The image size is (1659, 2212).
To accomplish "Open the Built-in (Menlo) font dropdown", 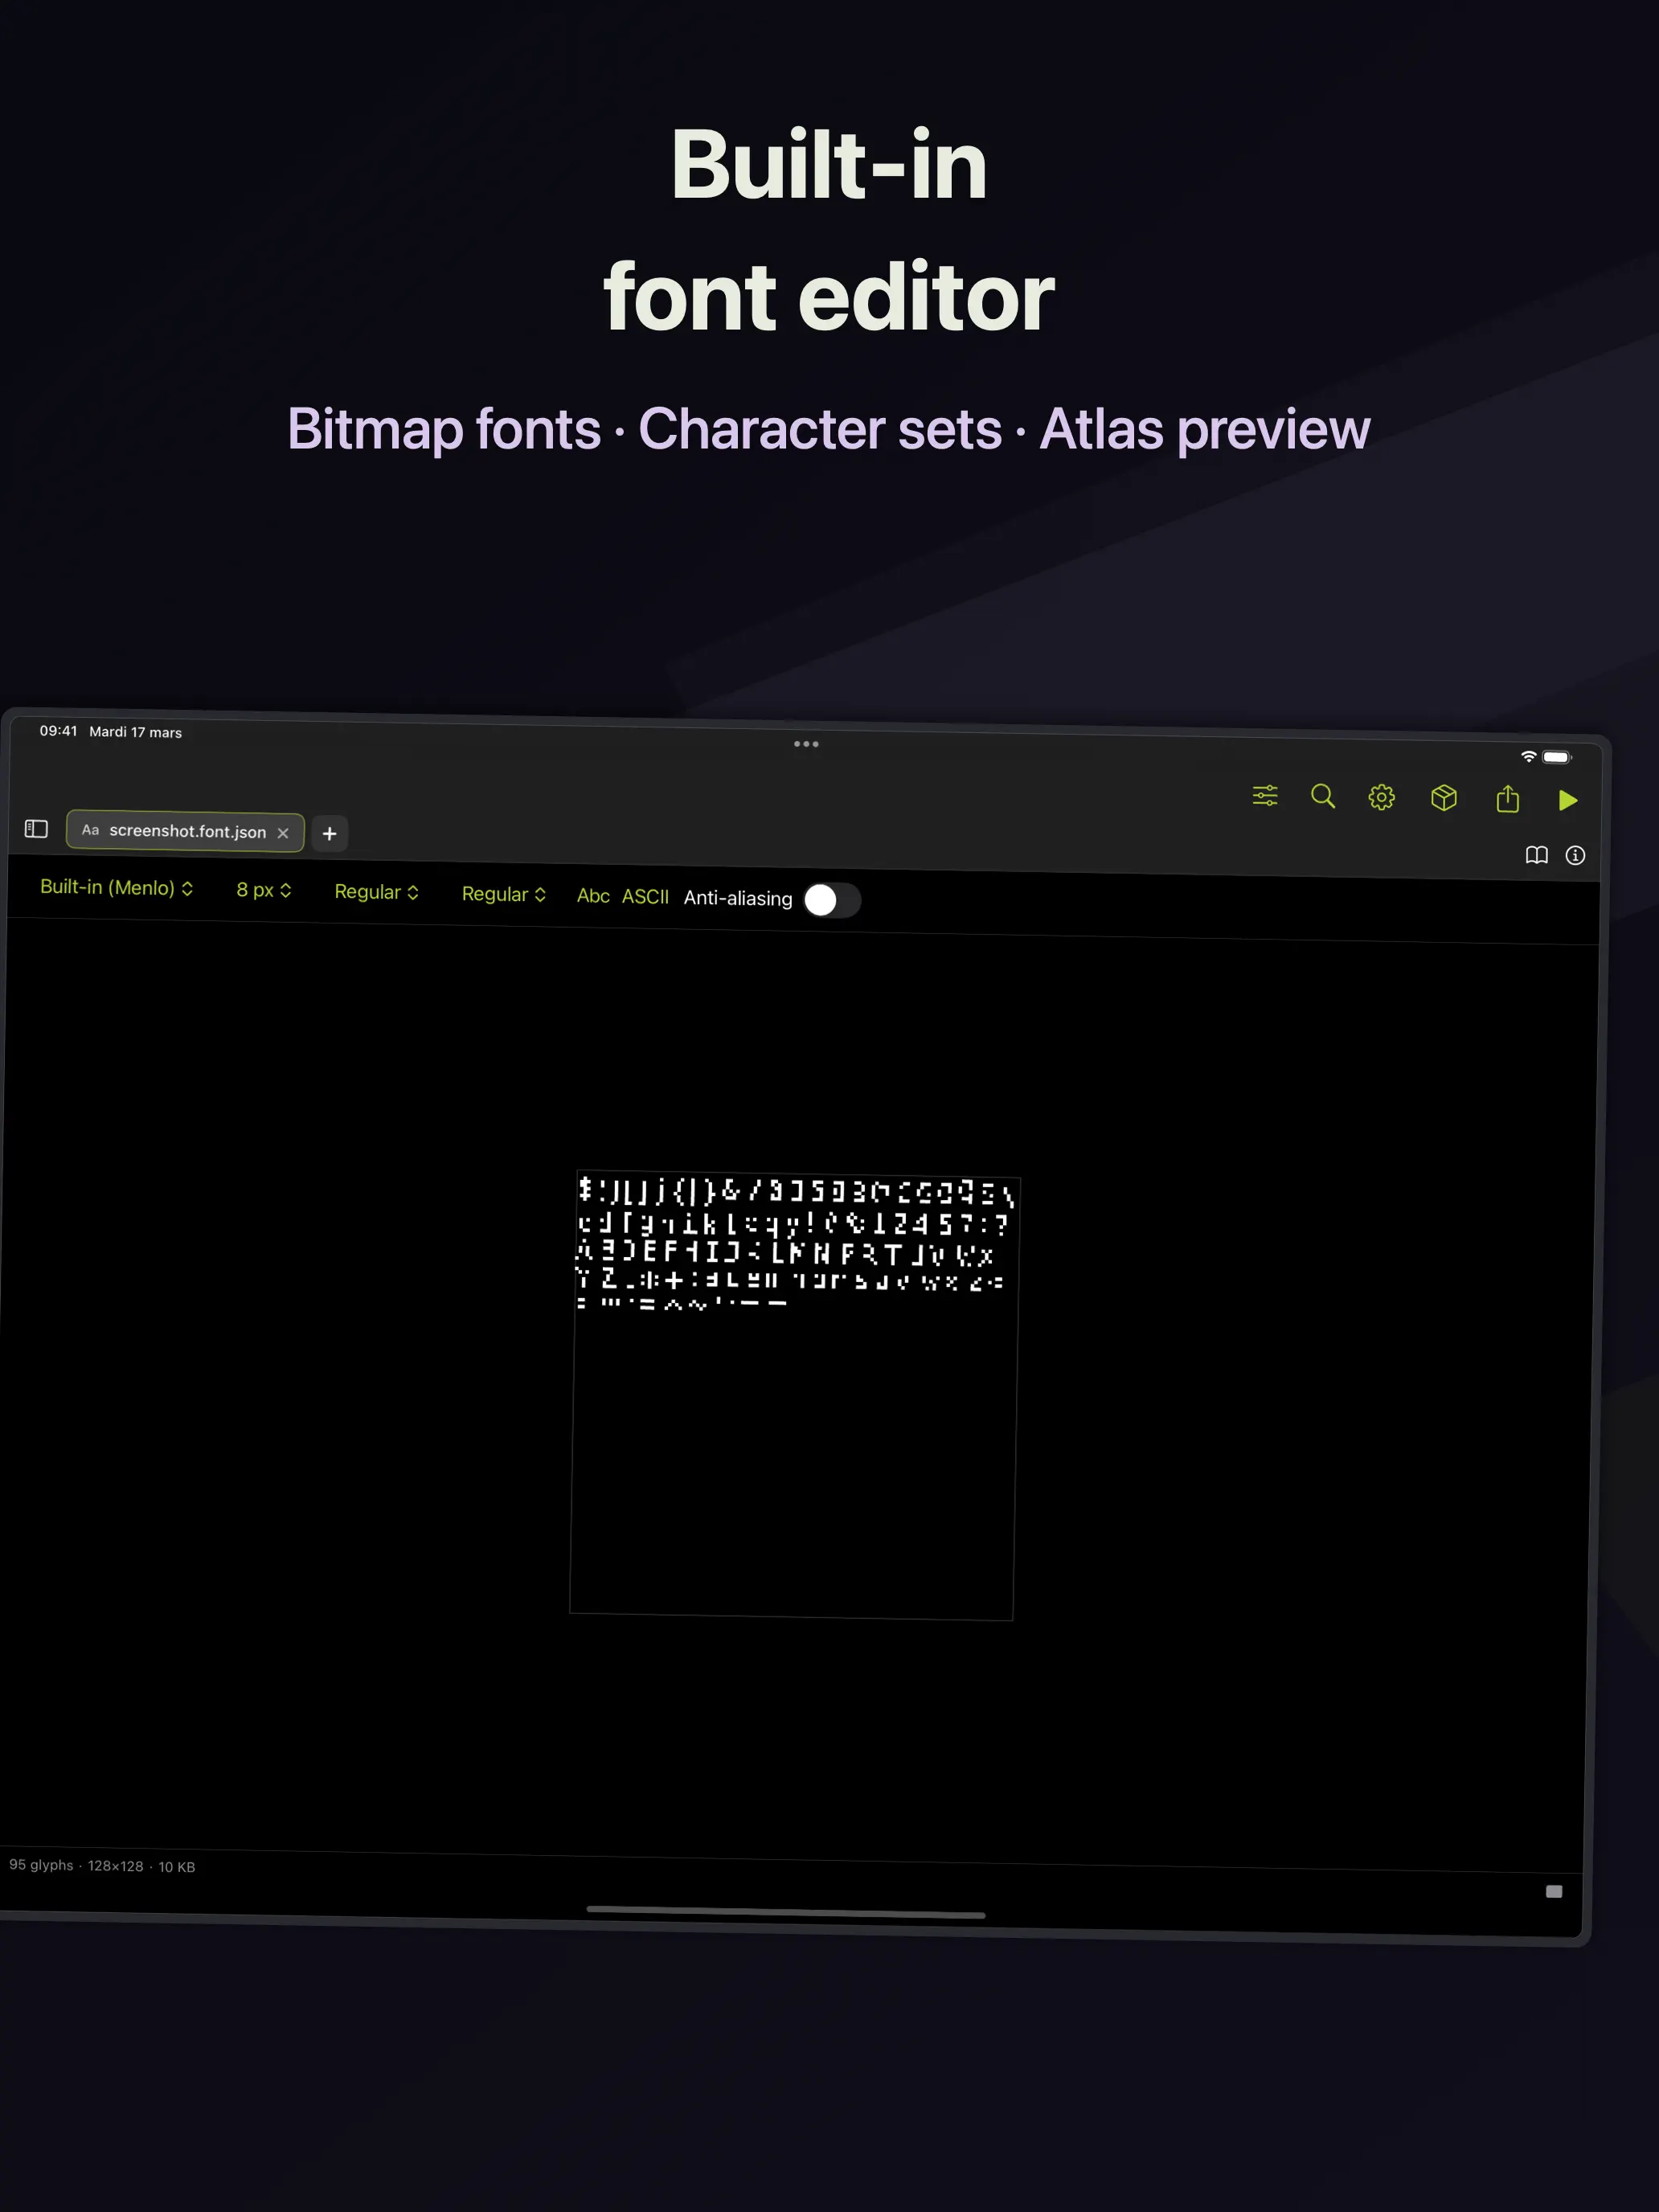I will click(117, 888).
